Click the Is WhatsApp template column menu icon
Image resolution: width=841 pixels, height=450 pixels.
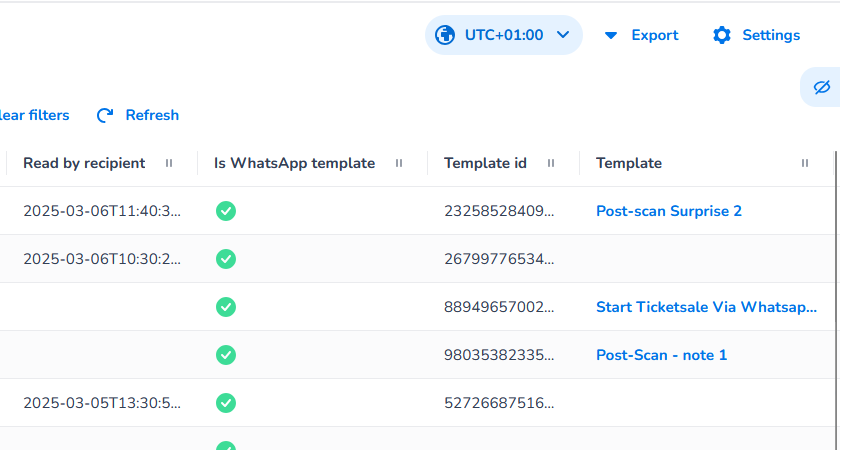click(399, 163)
